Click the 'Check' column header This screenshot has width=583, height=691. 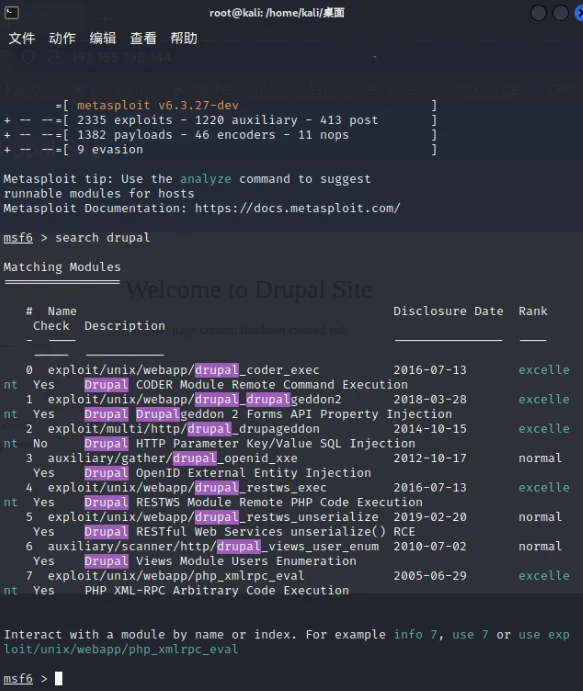(51, 326)
